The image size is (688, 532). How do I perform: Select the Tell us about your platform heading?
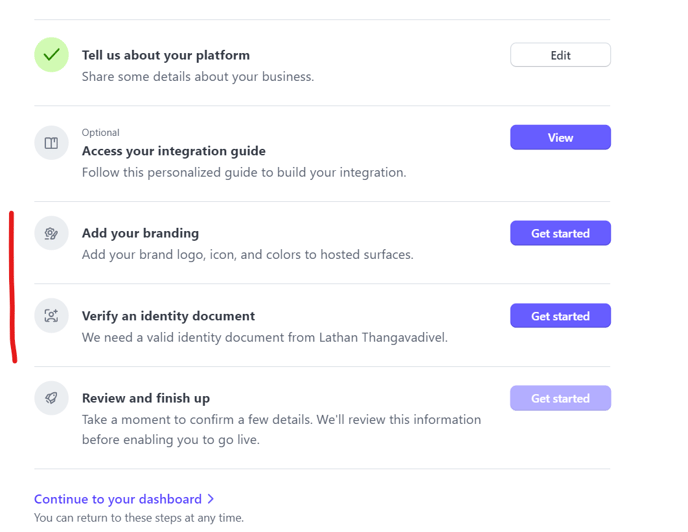pos(166,55)
